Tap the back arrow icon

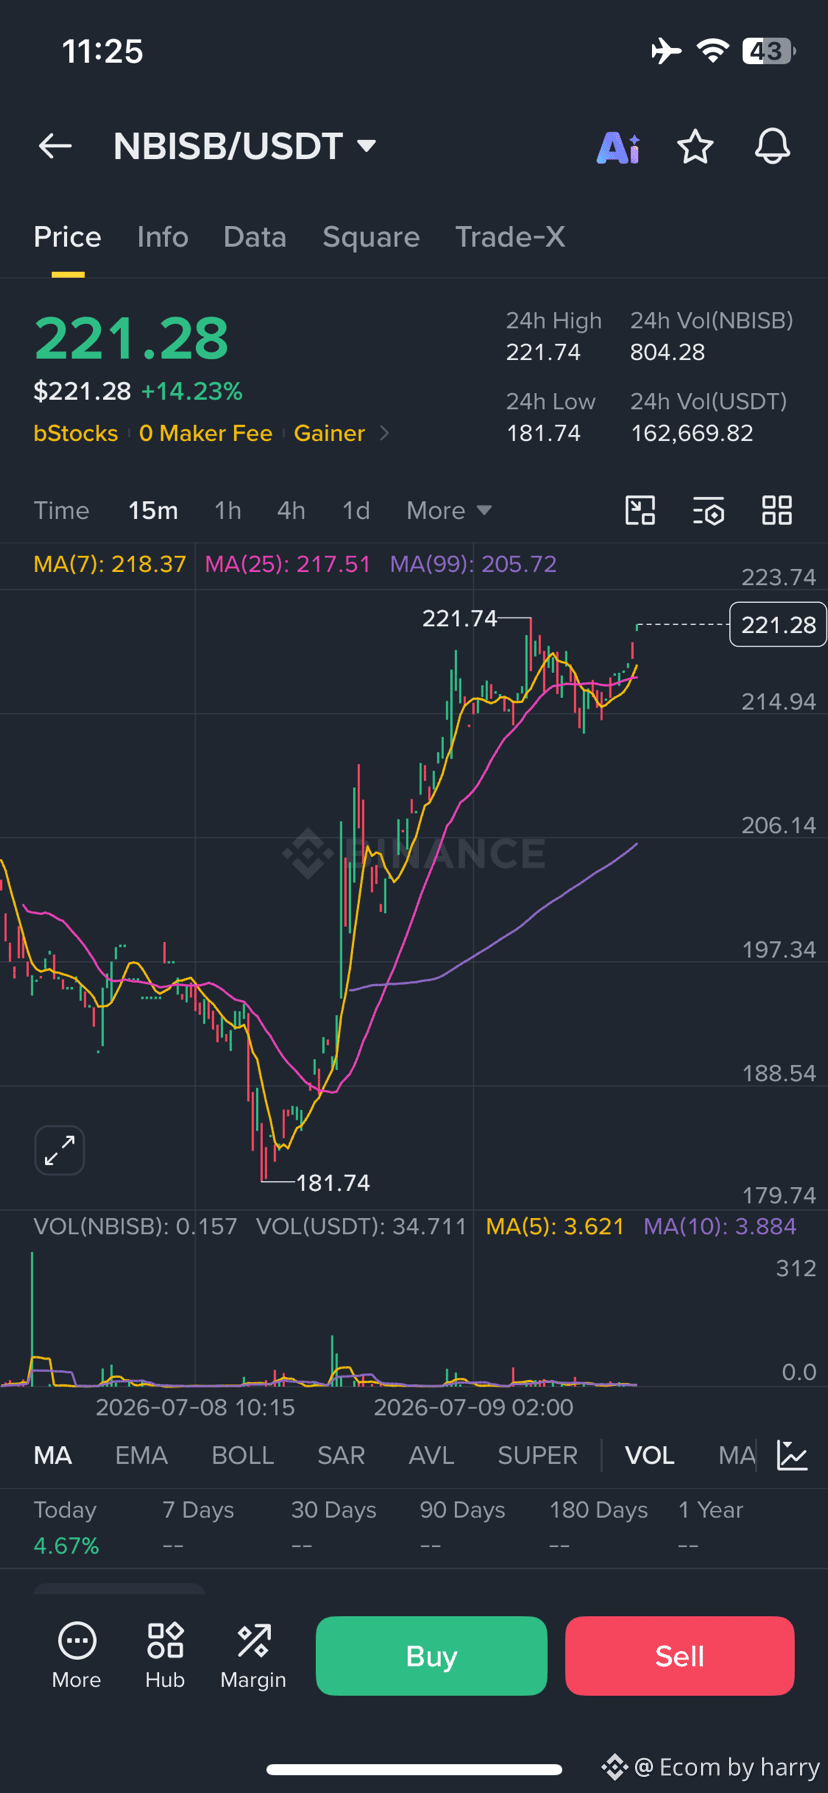(55, 146)
